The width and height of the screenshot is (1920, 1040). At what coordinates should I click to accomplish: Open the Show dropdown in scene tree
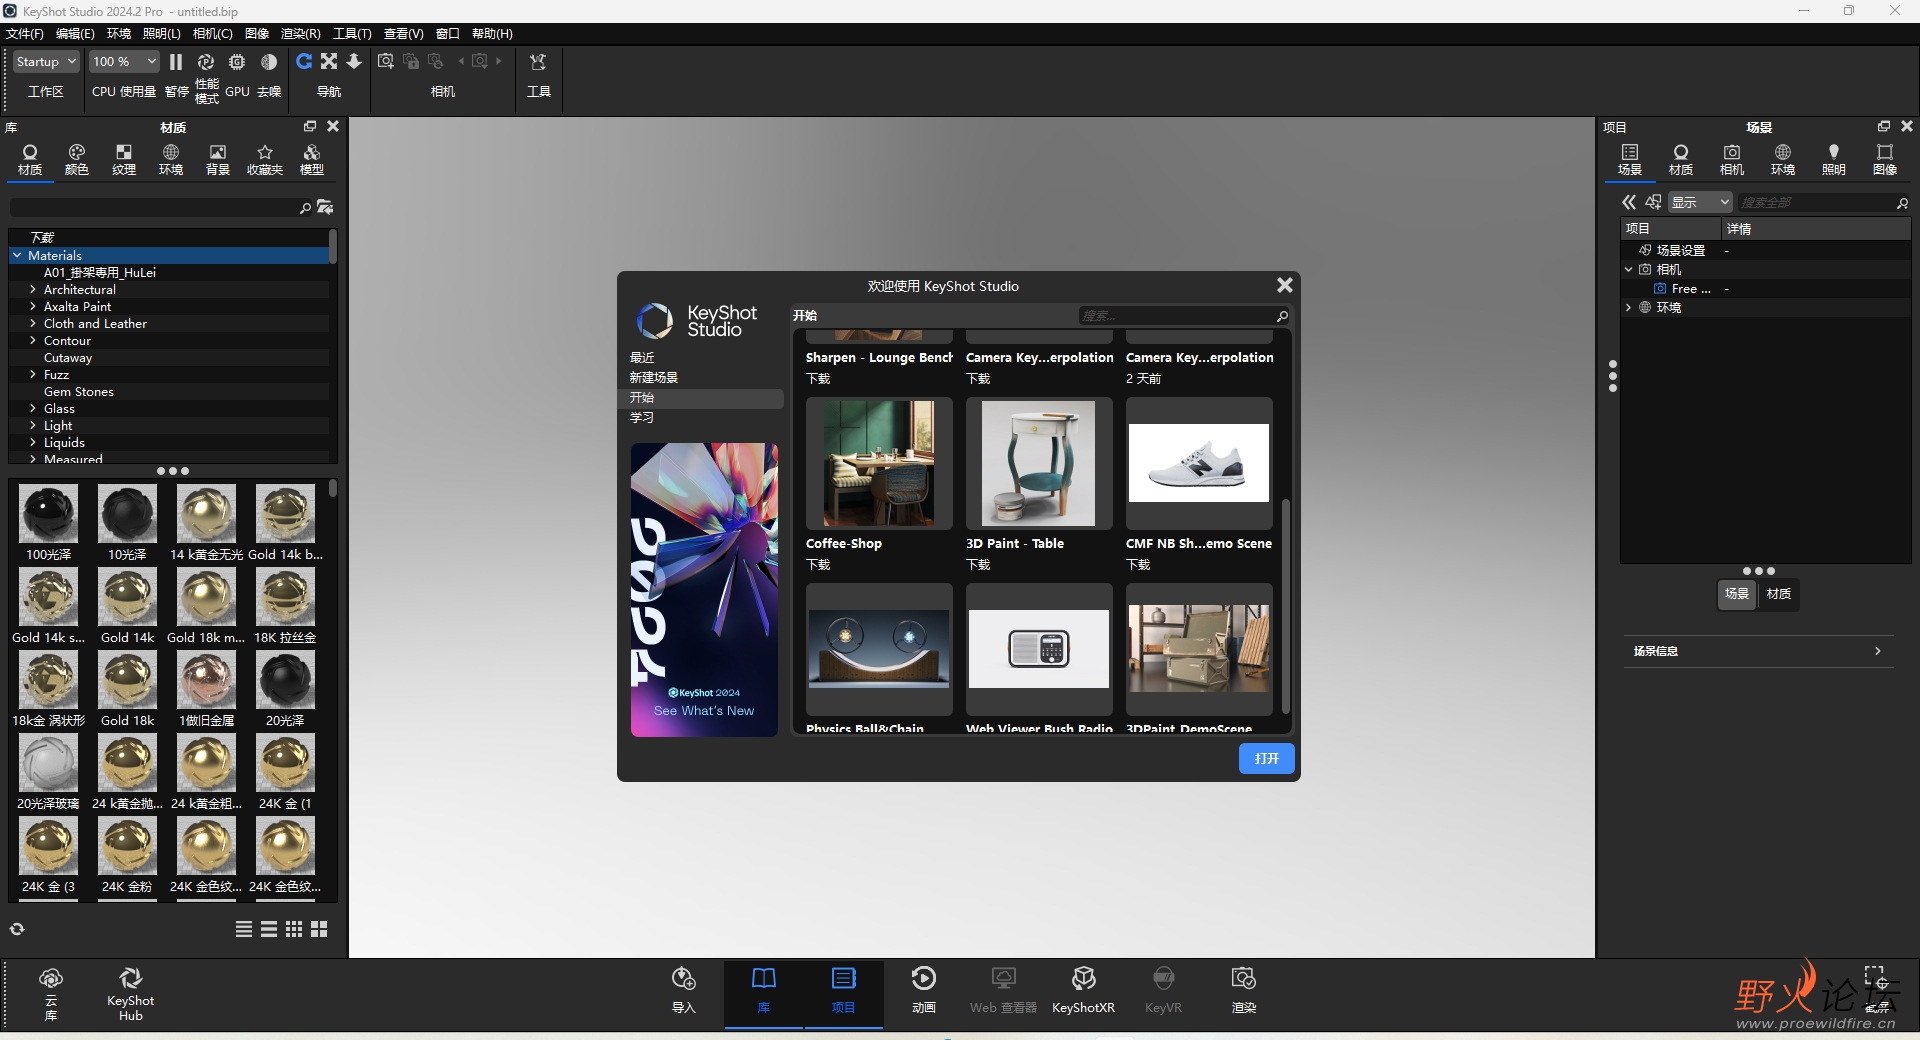coord(1700,203)
